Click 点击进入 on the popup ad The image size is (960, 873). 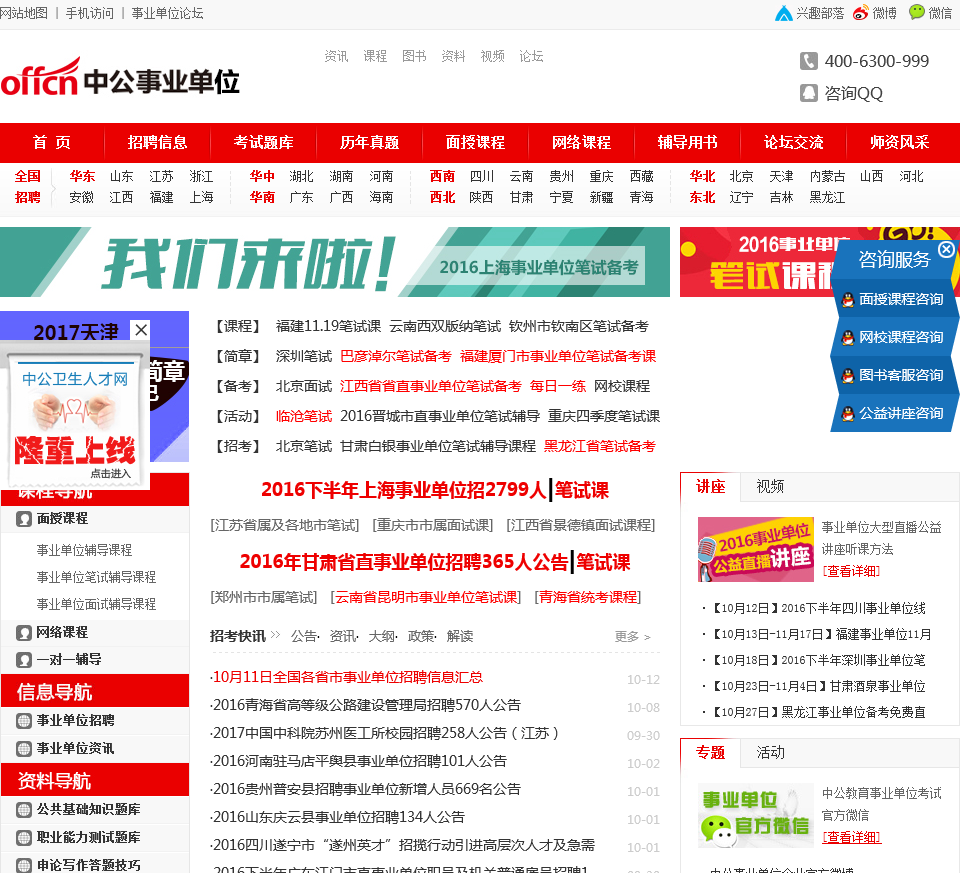coord(111,473)
